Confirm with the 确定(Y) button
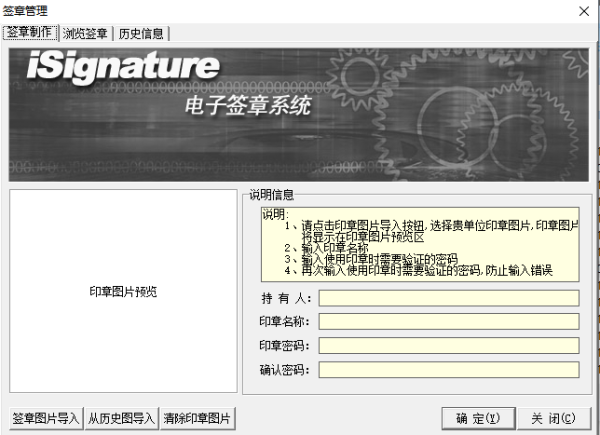The image size is (600, 435). coord(471,418)
